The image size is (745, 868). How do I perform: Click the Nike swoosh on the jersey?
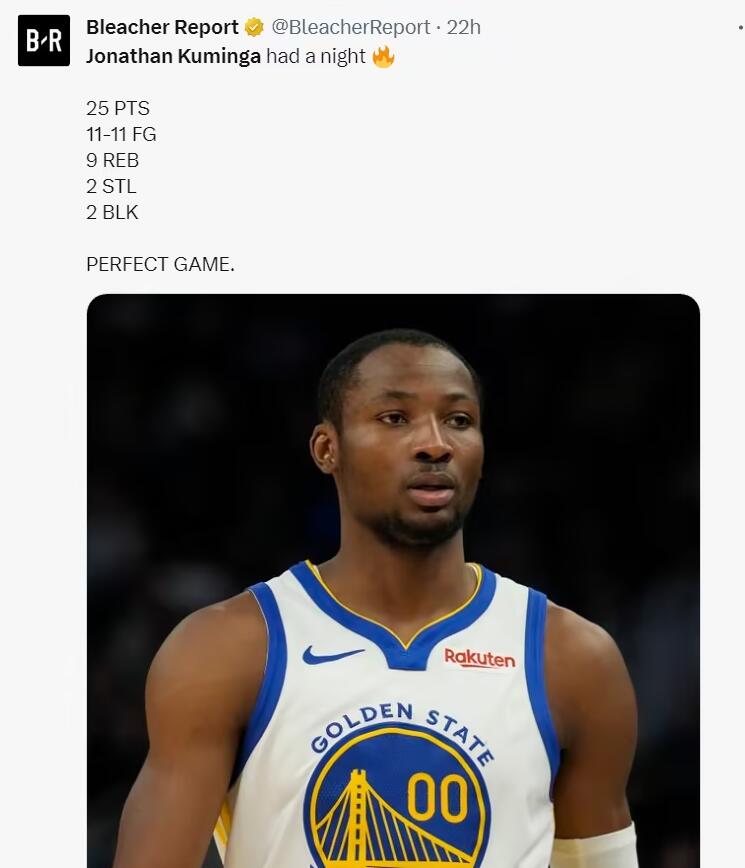click(x=332, y=655)
